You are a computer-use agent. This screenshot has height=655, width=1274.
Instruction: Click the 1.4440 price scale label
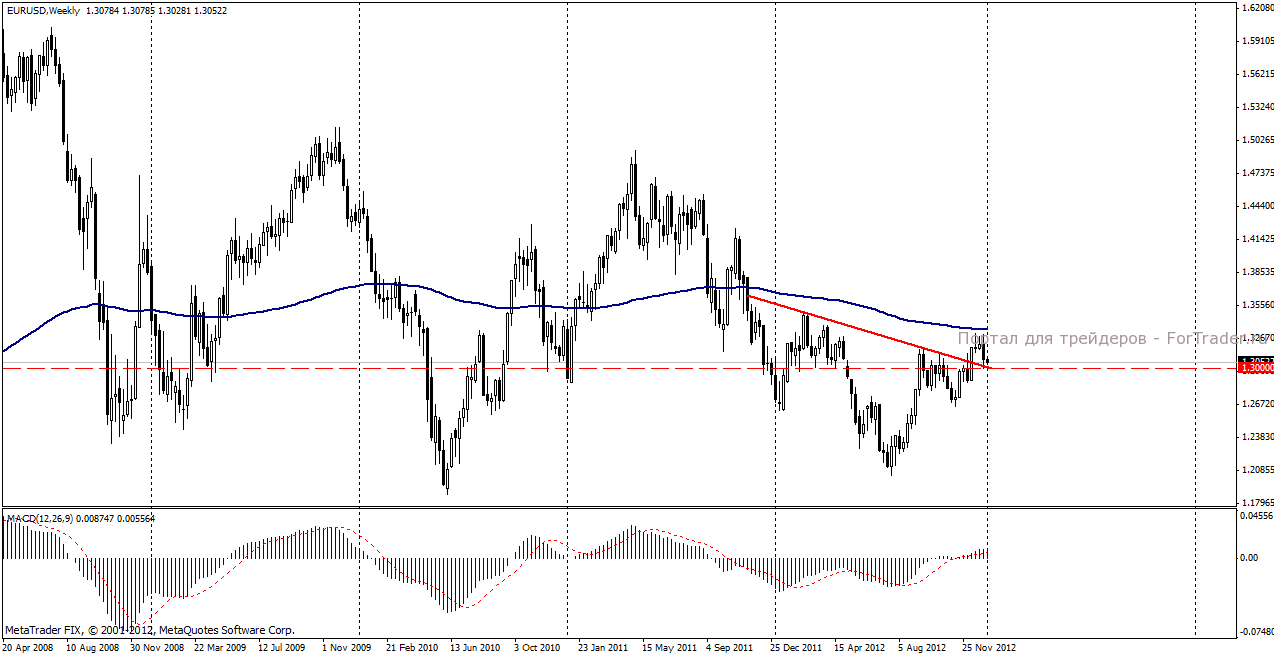1255,206
